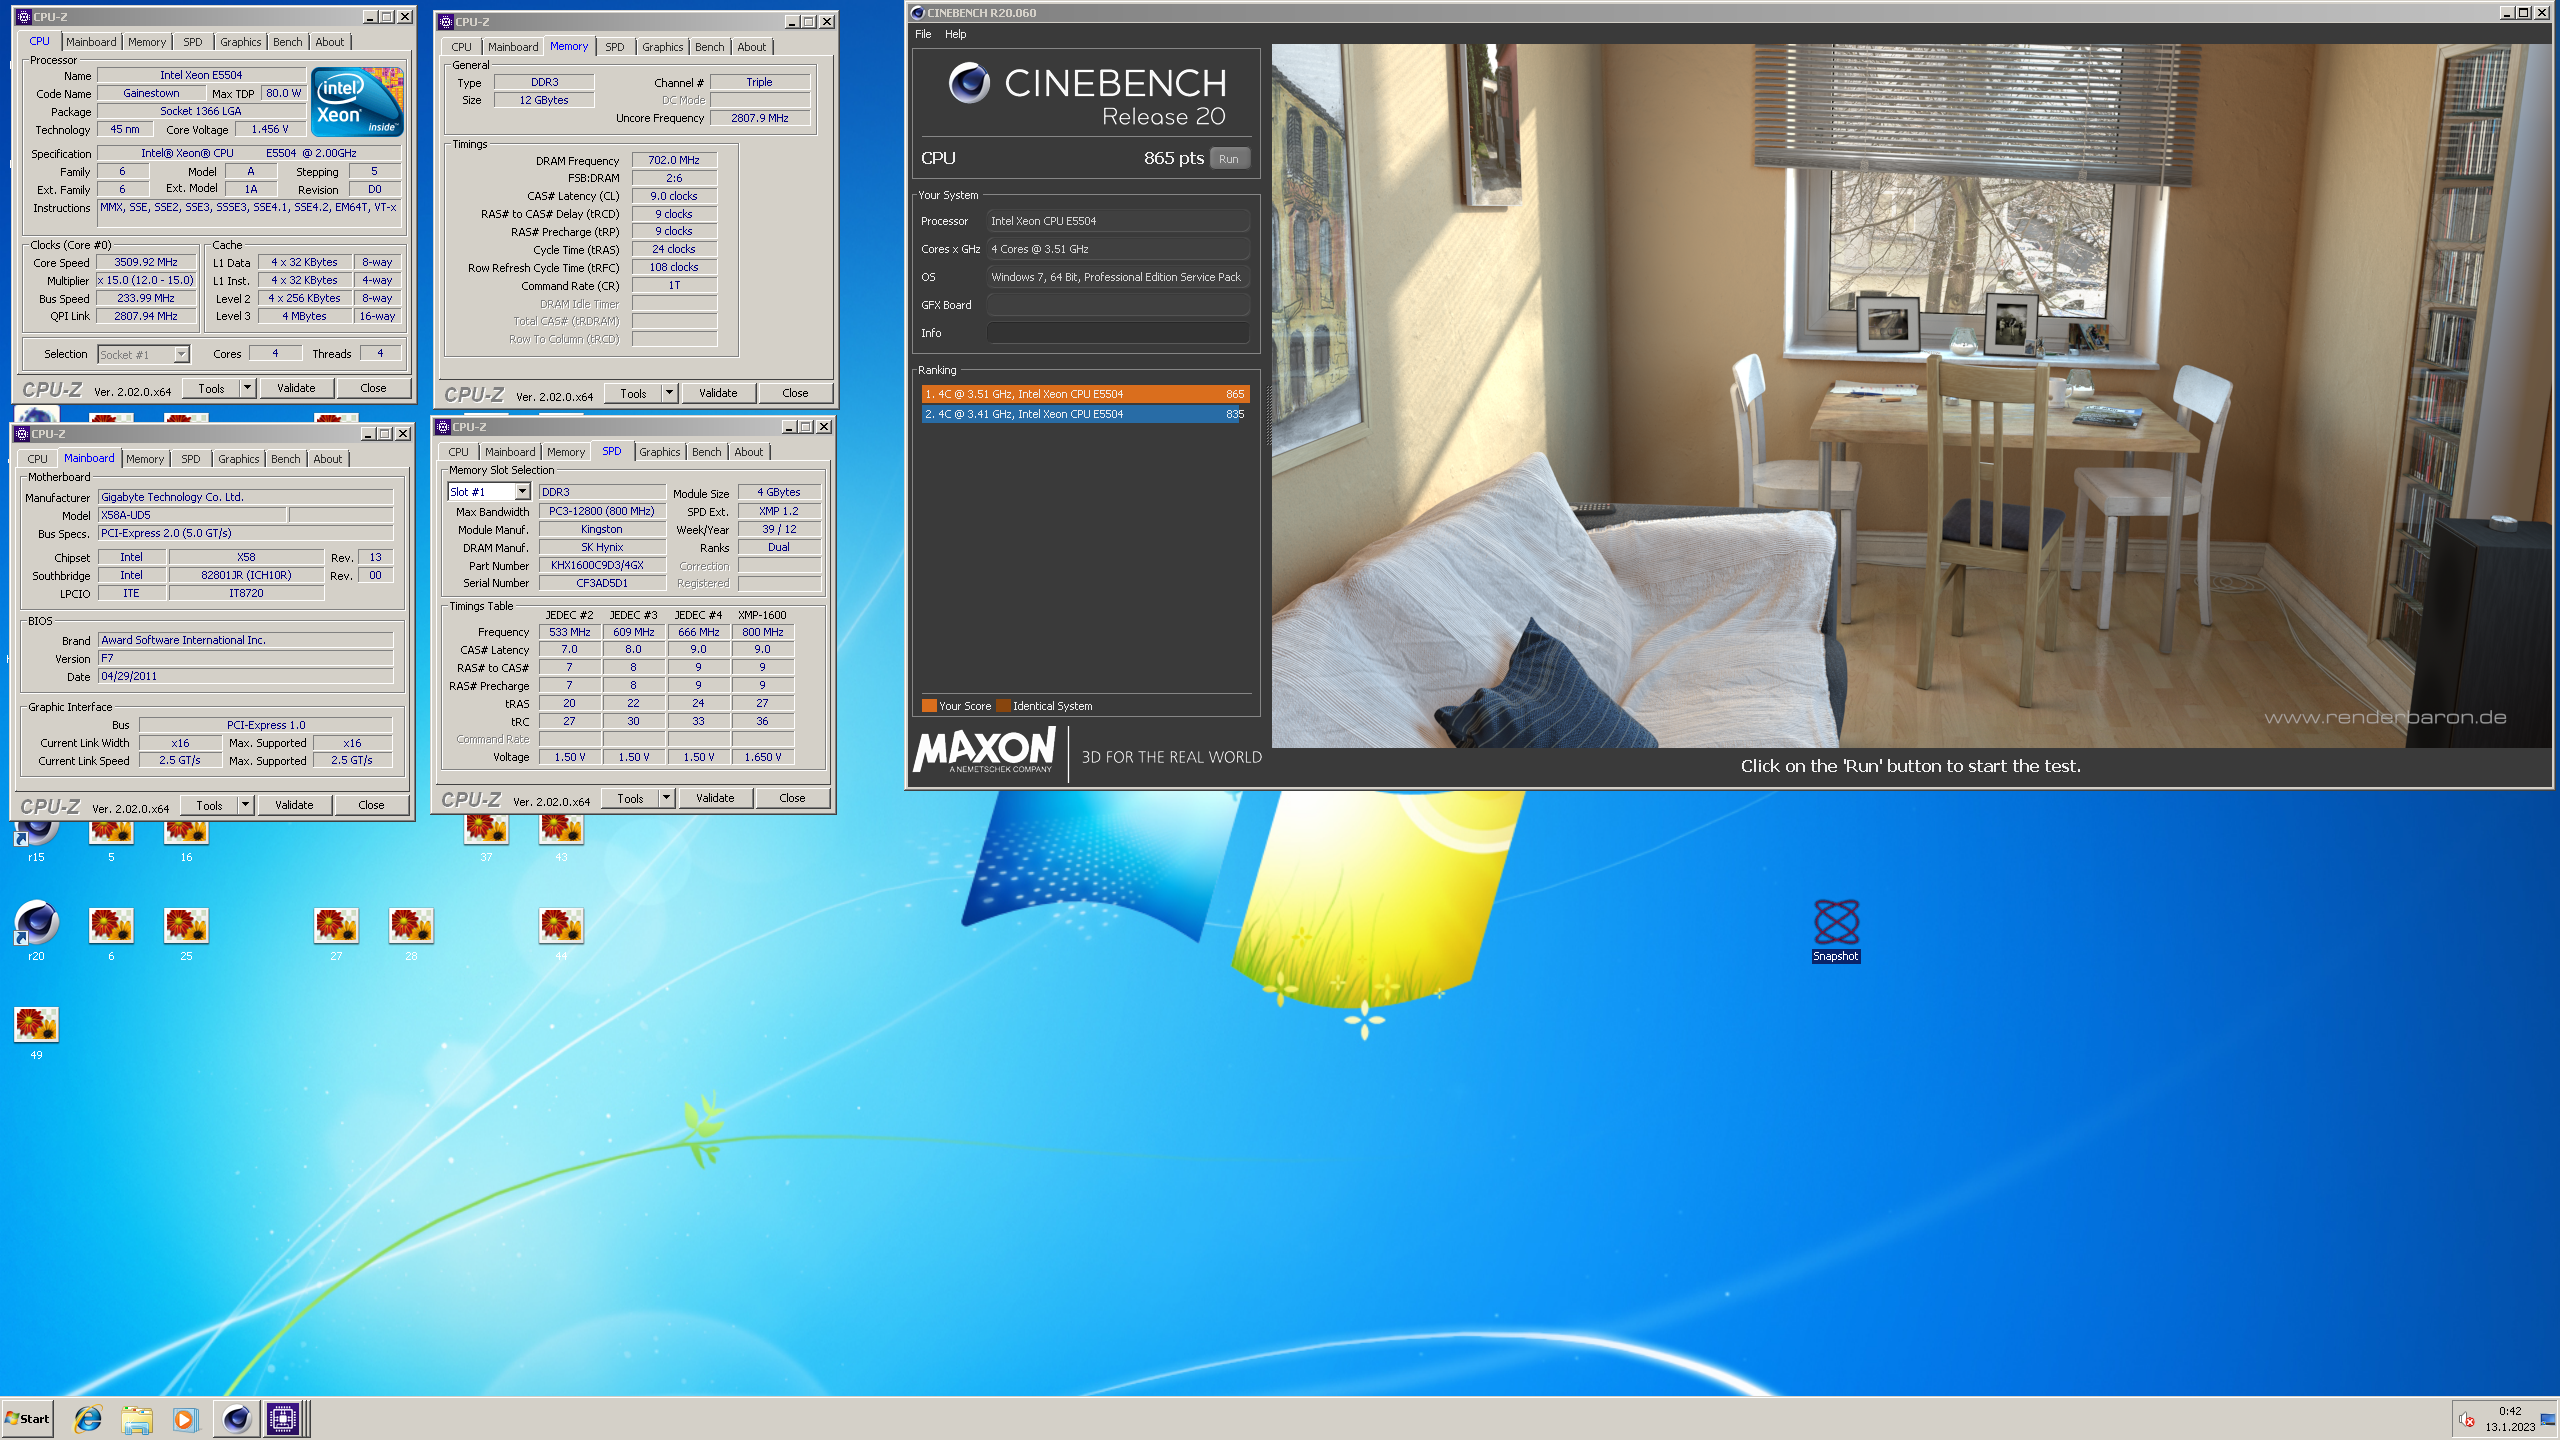This screenshot has height=1440, width=2560.
Task: Switch to the About tab in the CPU-Z Mainboard window
Action: (327, 459)
